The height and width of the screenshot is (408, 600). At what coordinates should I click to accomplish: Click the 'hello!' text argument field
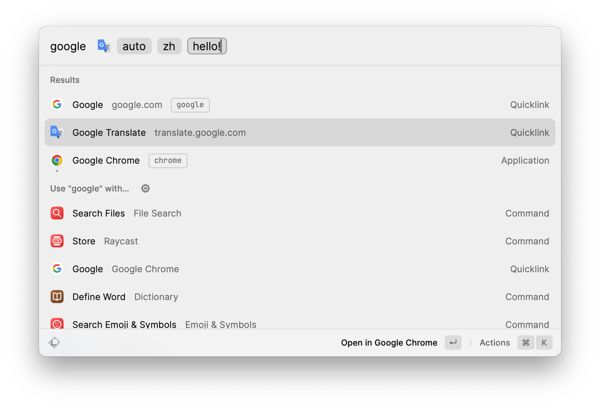point(207,46)
